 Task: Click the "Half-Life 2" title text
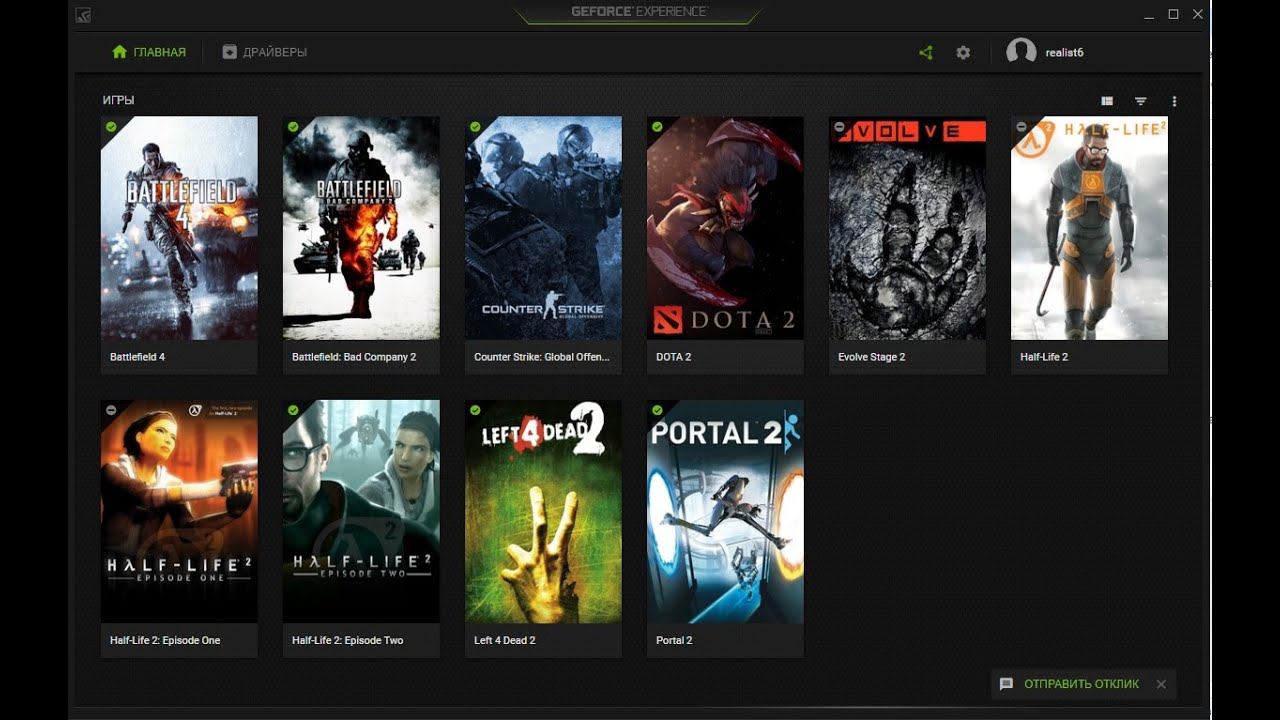[x=1044, y=357]
